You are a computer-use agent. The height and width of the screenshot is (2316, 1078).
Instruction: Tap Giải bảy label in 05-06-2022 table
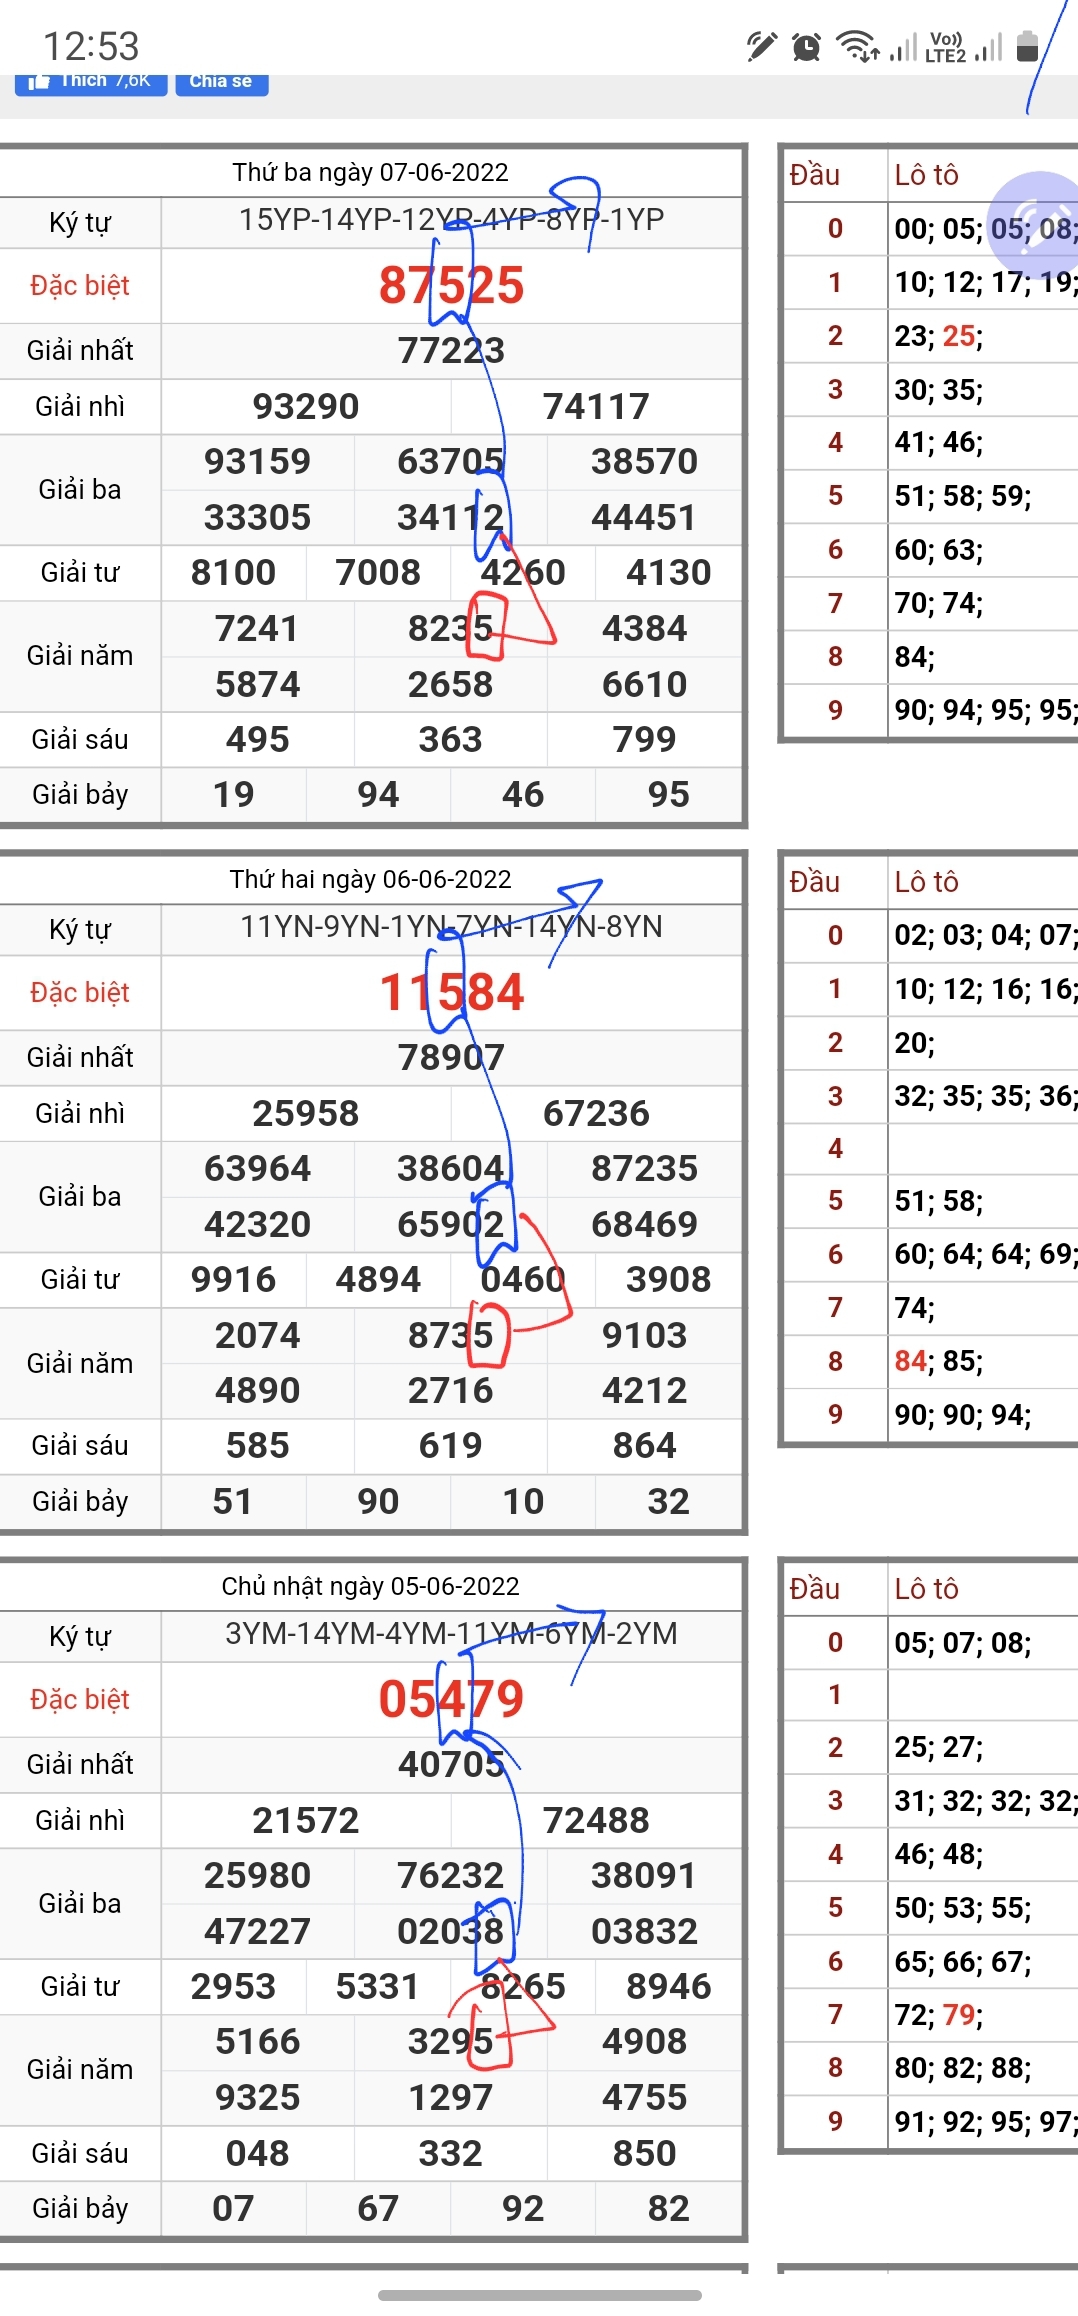(x=80, y=2208)
